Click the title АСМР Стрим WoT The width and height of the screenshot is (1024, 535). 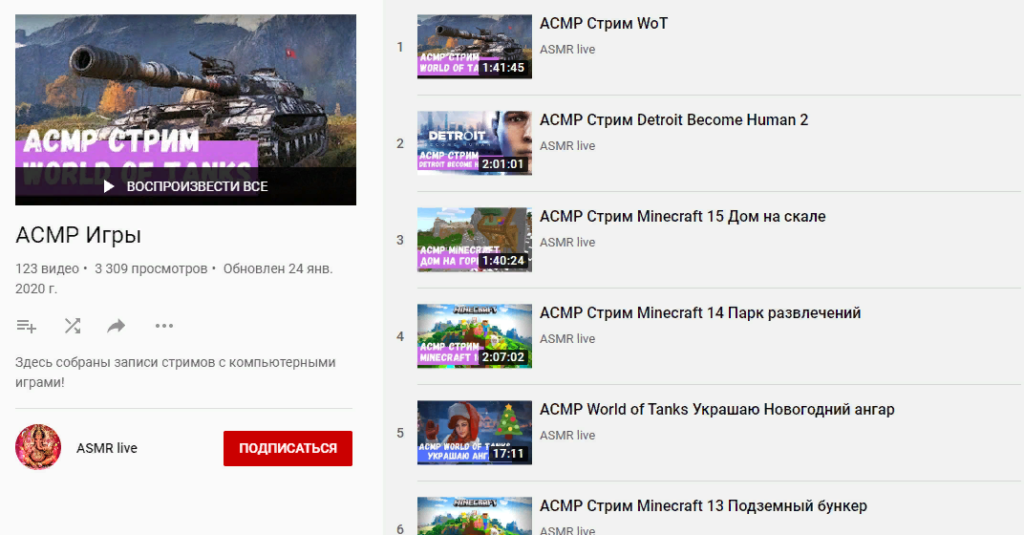pos(603,23)
